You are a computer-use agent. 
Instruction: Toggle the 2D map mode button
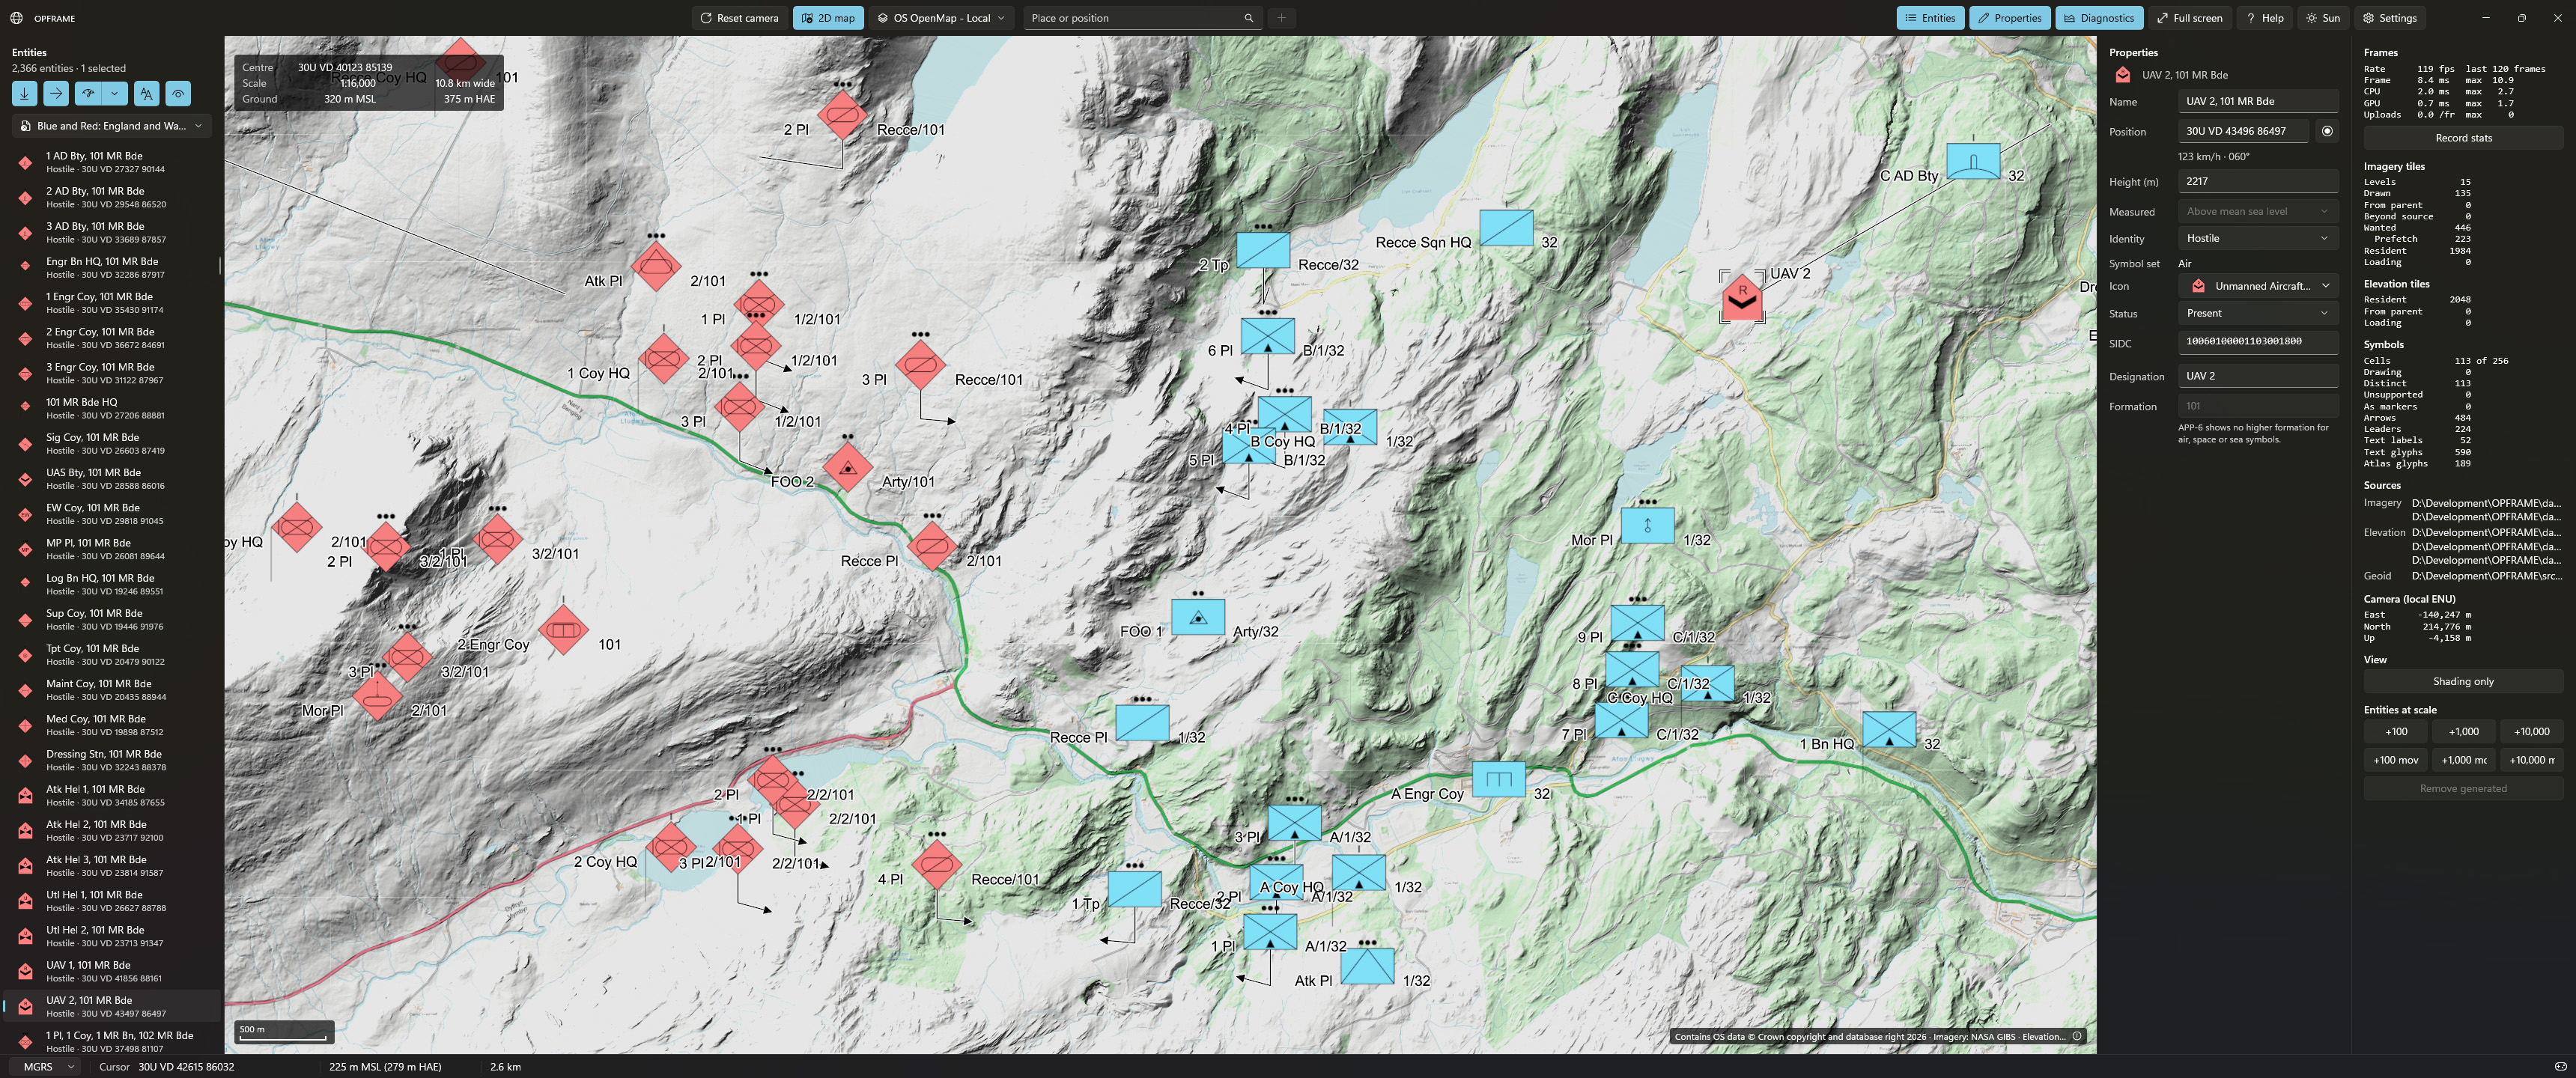coord(828,18)
